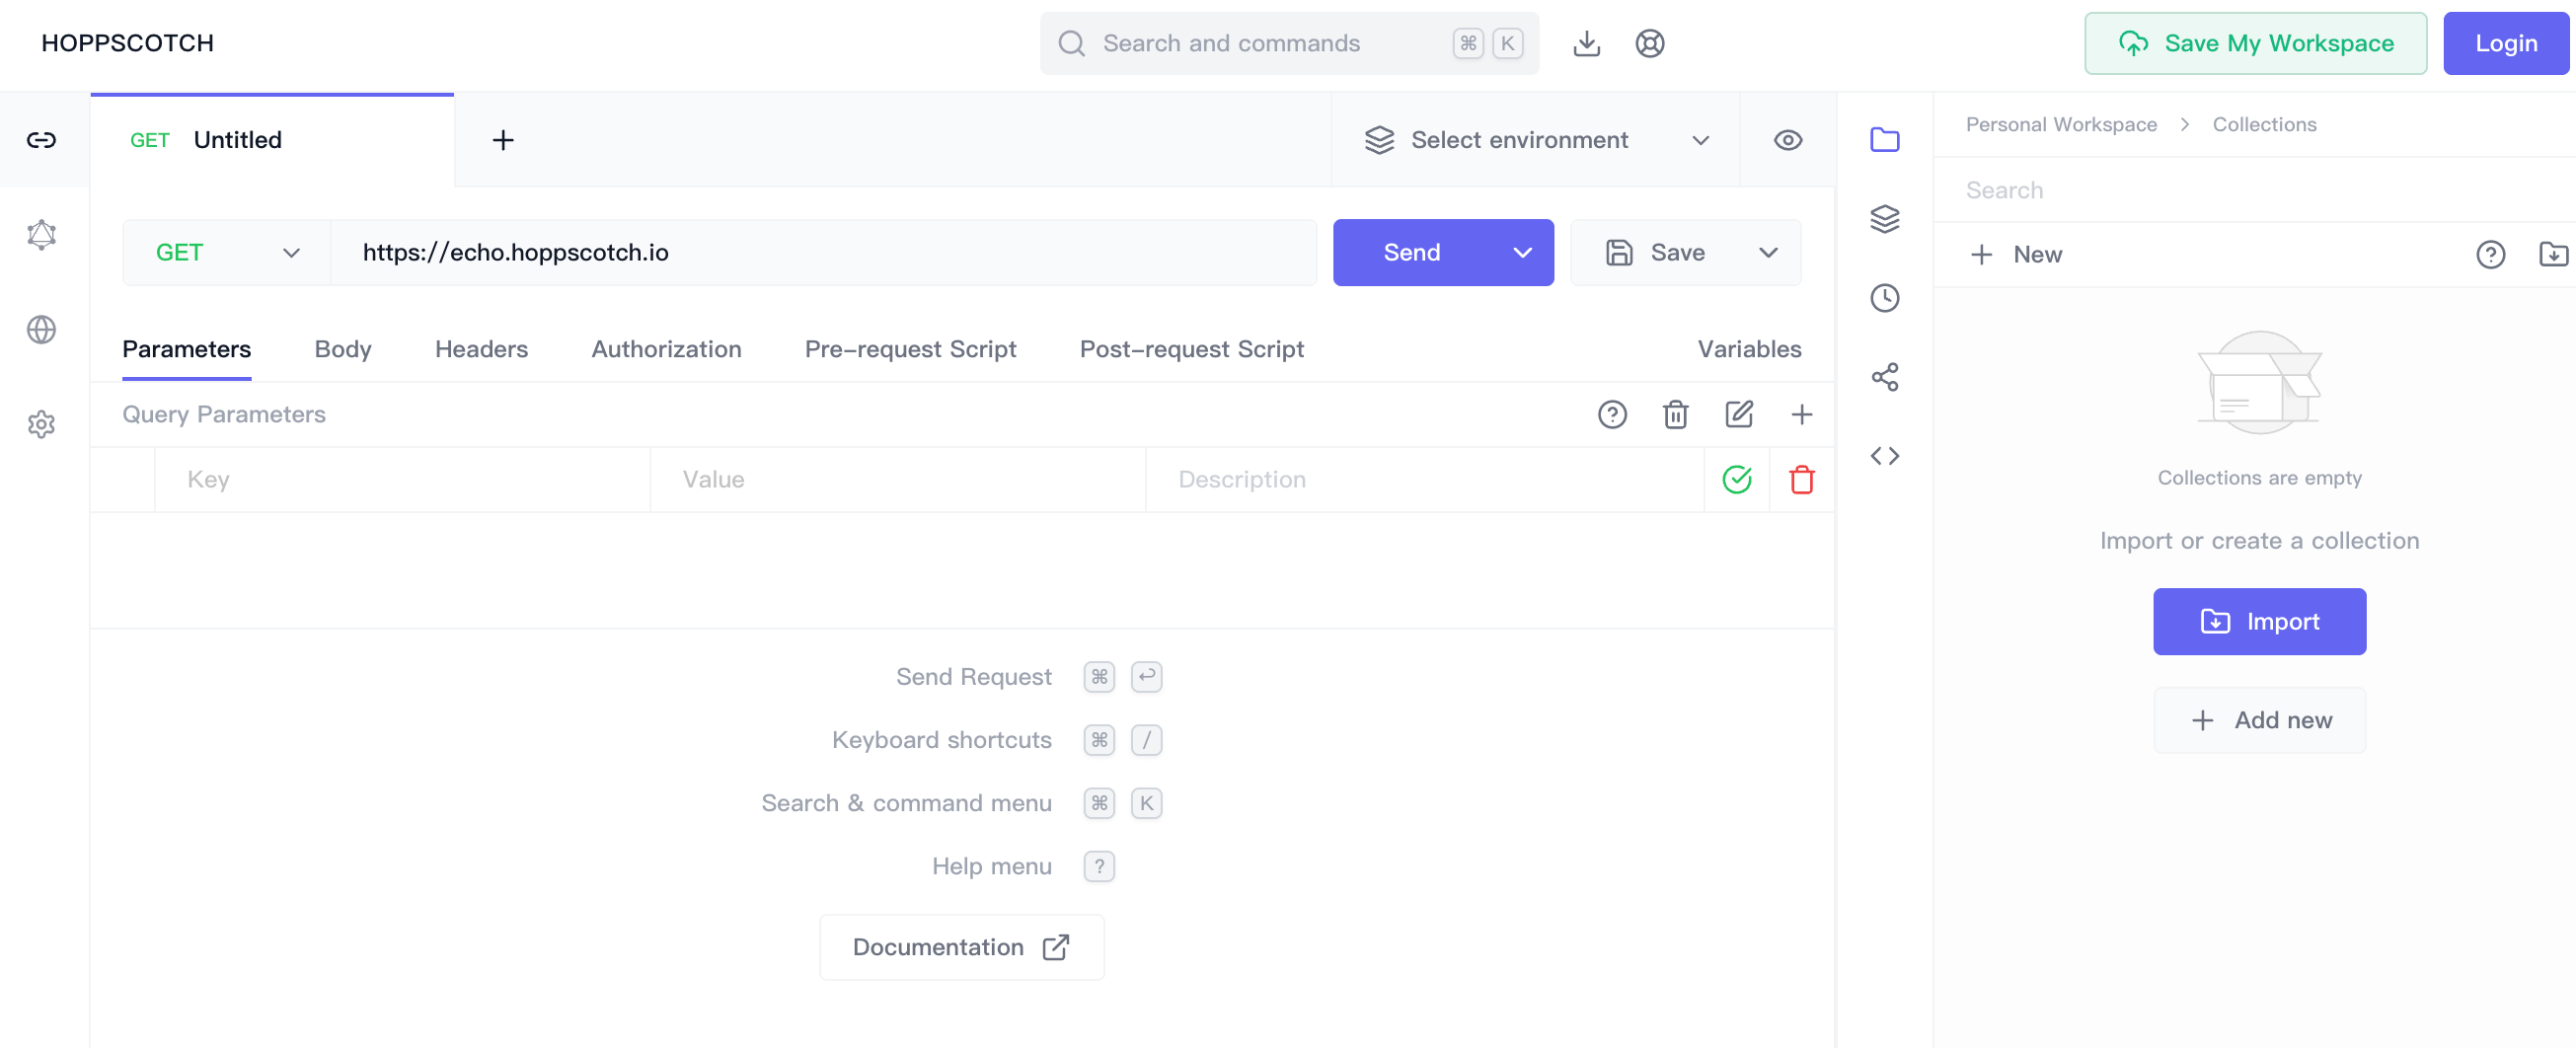Click the 'Query Parameters' label
Viewport: 2576px width, 1048px height.
(x=224, y=414)
